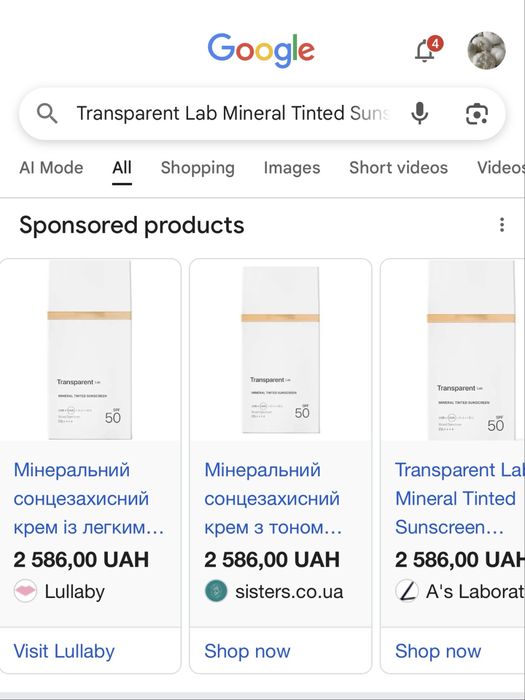This screenshot has height=700, width=525.
Task: Click Shop now under A's Laboratory
Action: pyautogui.click(x=438, y=651)
